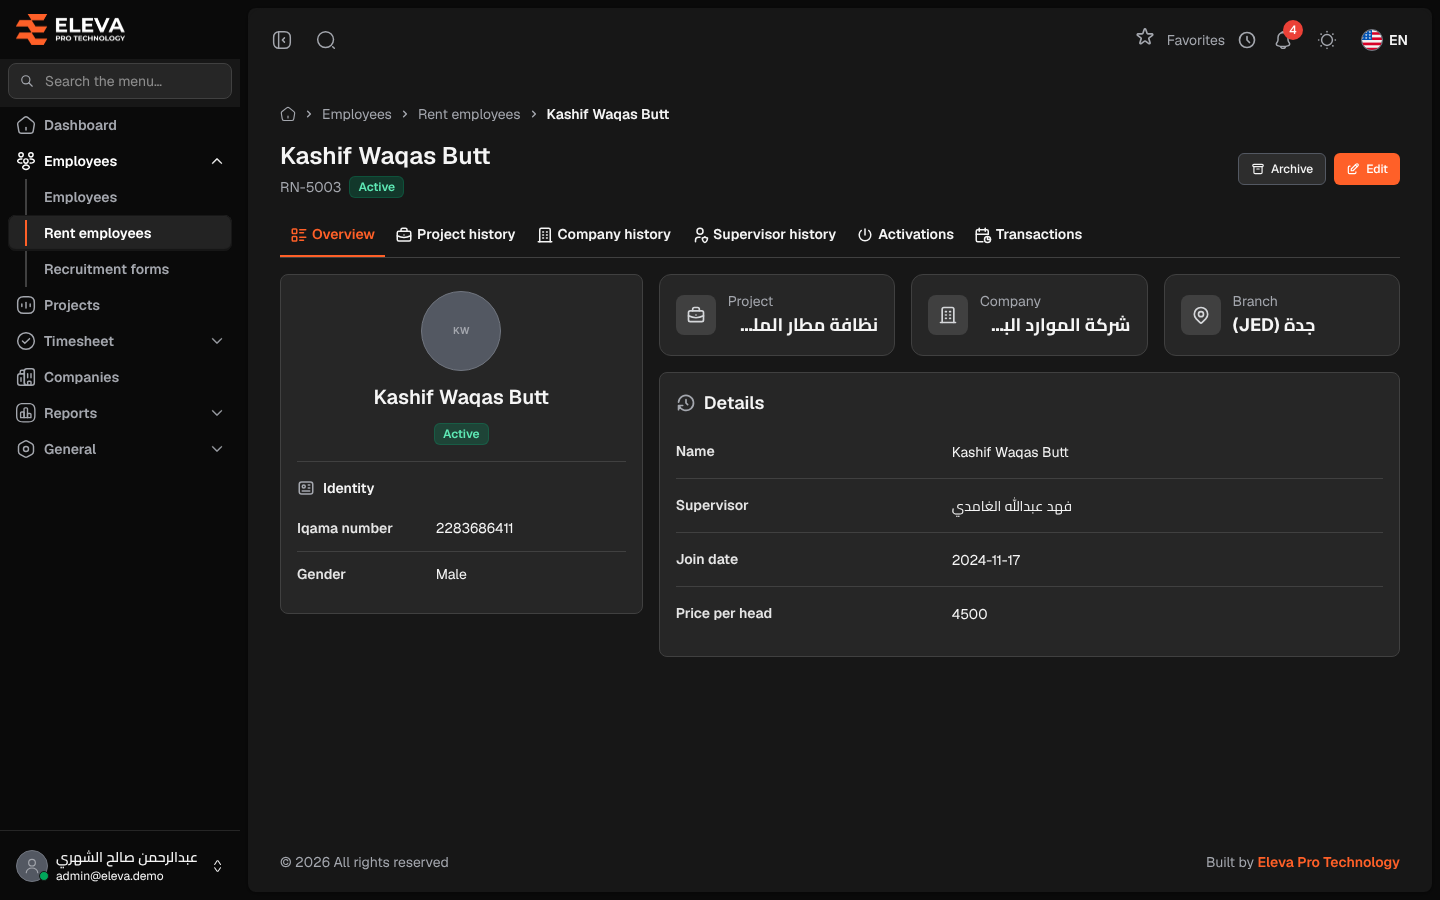Image resolution: width=1440 pixels, height=900 pixels.
Task: Open Companies from sidebar
Action: coord(120,377)
